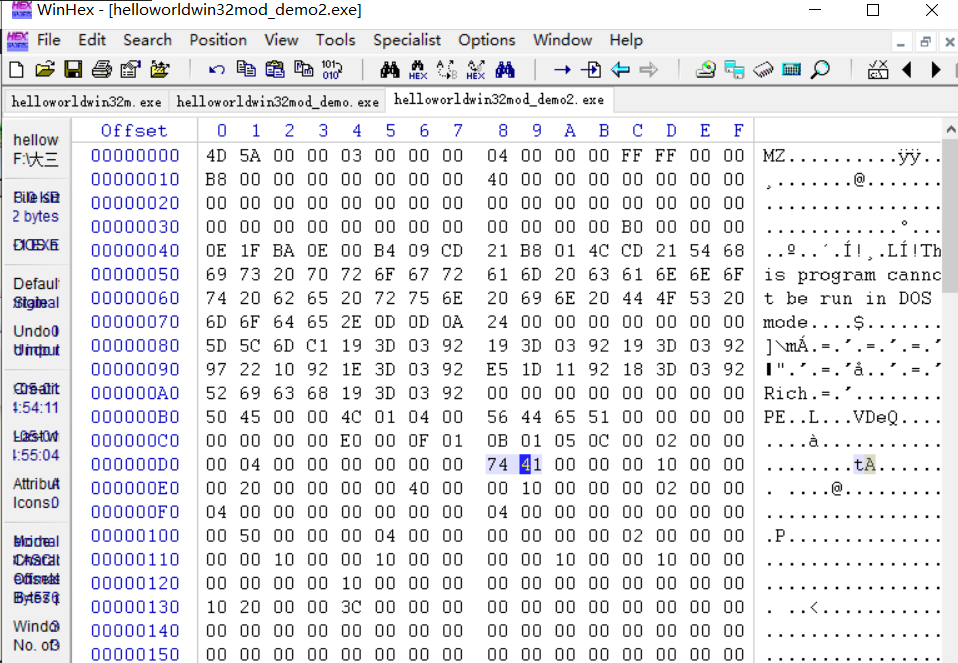Restore the inner document window
This screenshot has height=663, width=958.
(x=925, y=42)
